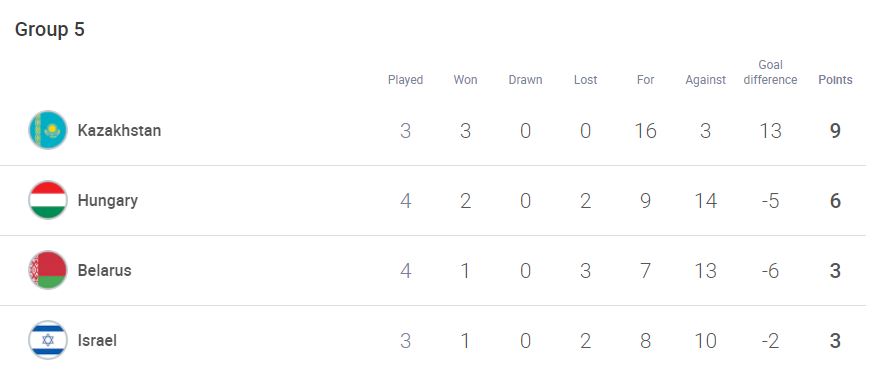This screenshot has width=879, height=389.
Task: Click the Drawn column header
Action: point(525,80)
